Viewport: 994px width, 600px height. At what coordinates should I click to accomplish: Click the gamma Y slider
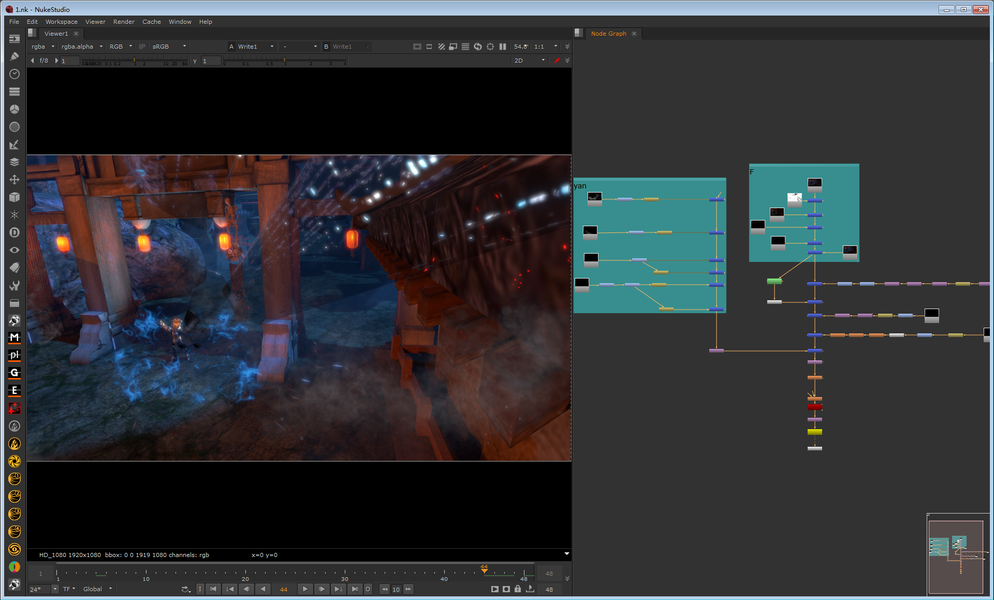point(284,61)
